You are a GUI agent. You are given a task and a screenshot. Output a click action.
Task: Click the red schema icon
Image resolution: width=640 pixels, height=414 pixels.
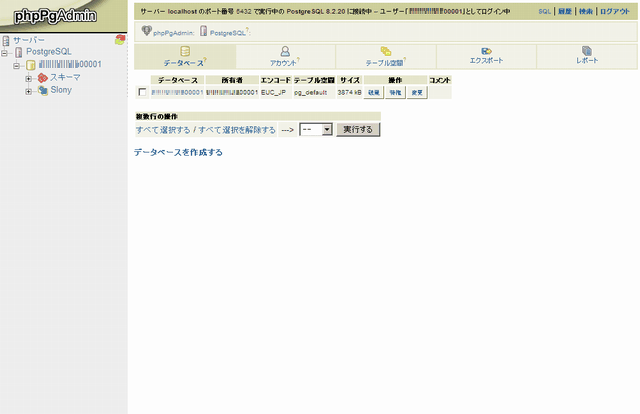tap(42, 78)
